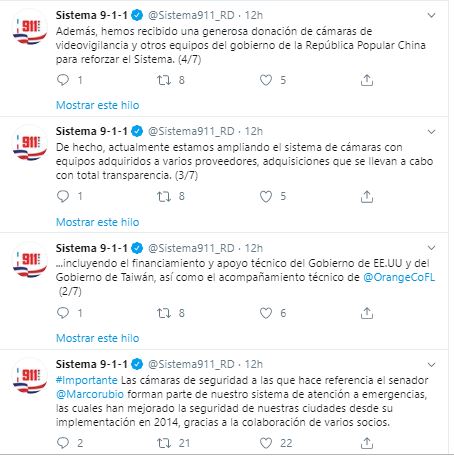Viewport: 454px width, 458px height.
Task: Follow the #Importante hashtag link
Action: coord(87,380)
